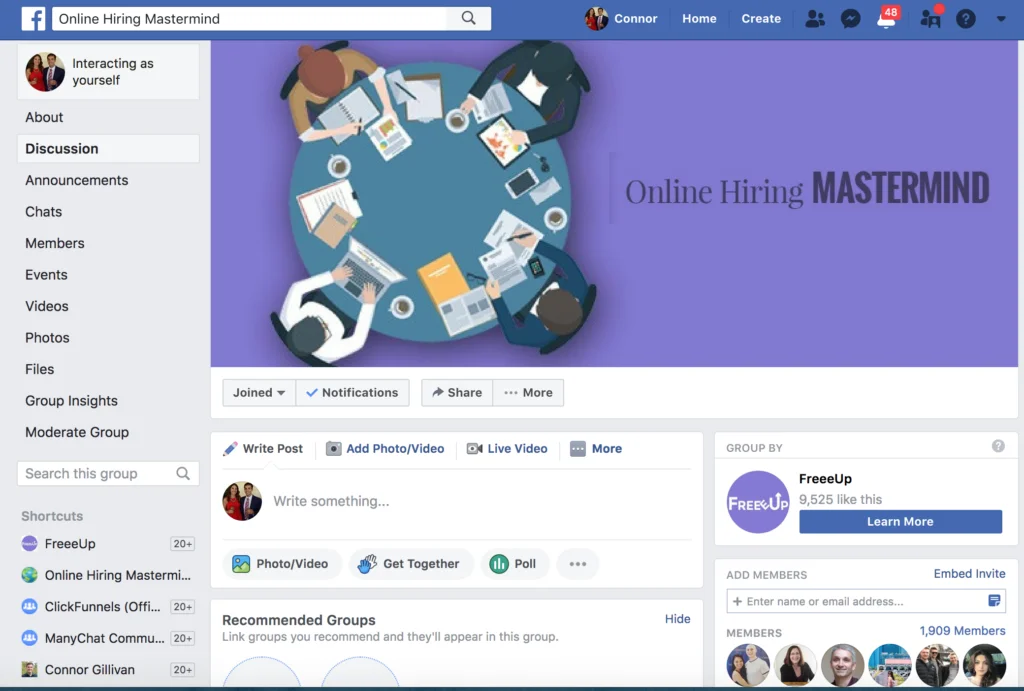This screenshot has width=1024, height=691.
Task: Click the ClickFunnels shortcut group icon
Action: (29, 606)
